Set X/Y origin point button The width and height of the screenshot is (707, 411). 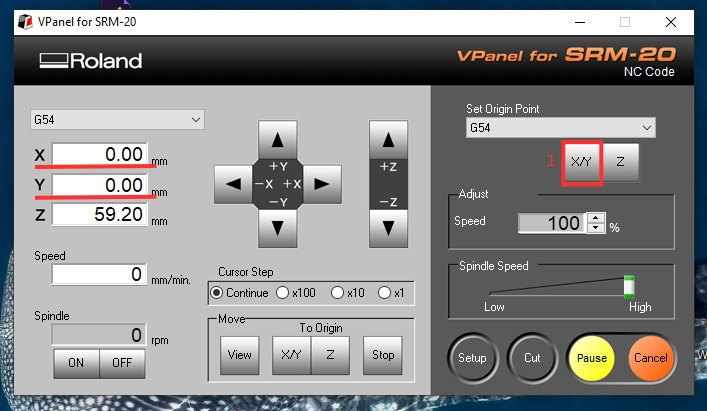[x=582, y=162]
